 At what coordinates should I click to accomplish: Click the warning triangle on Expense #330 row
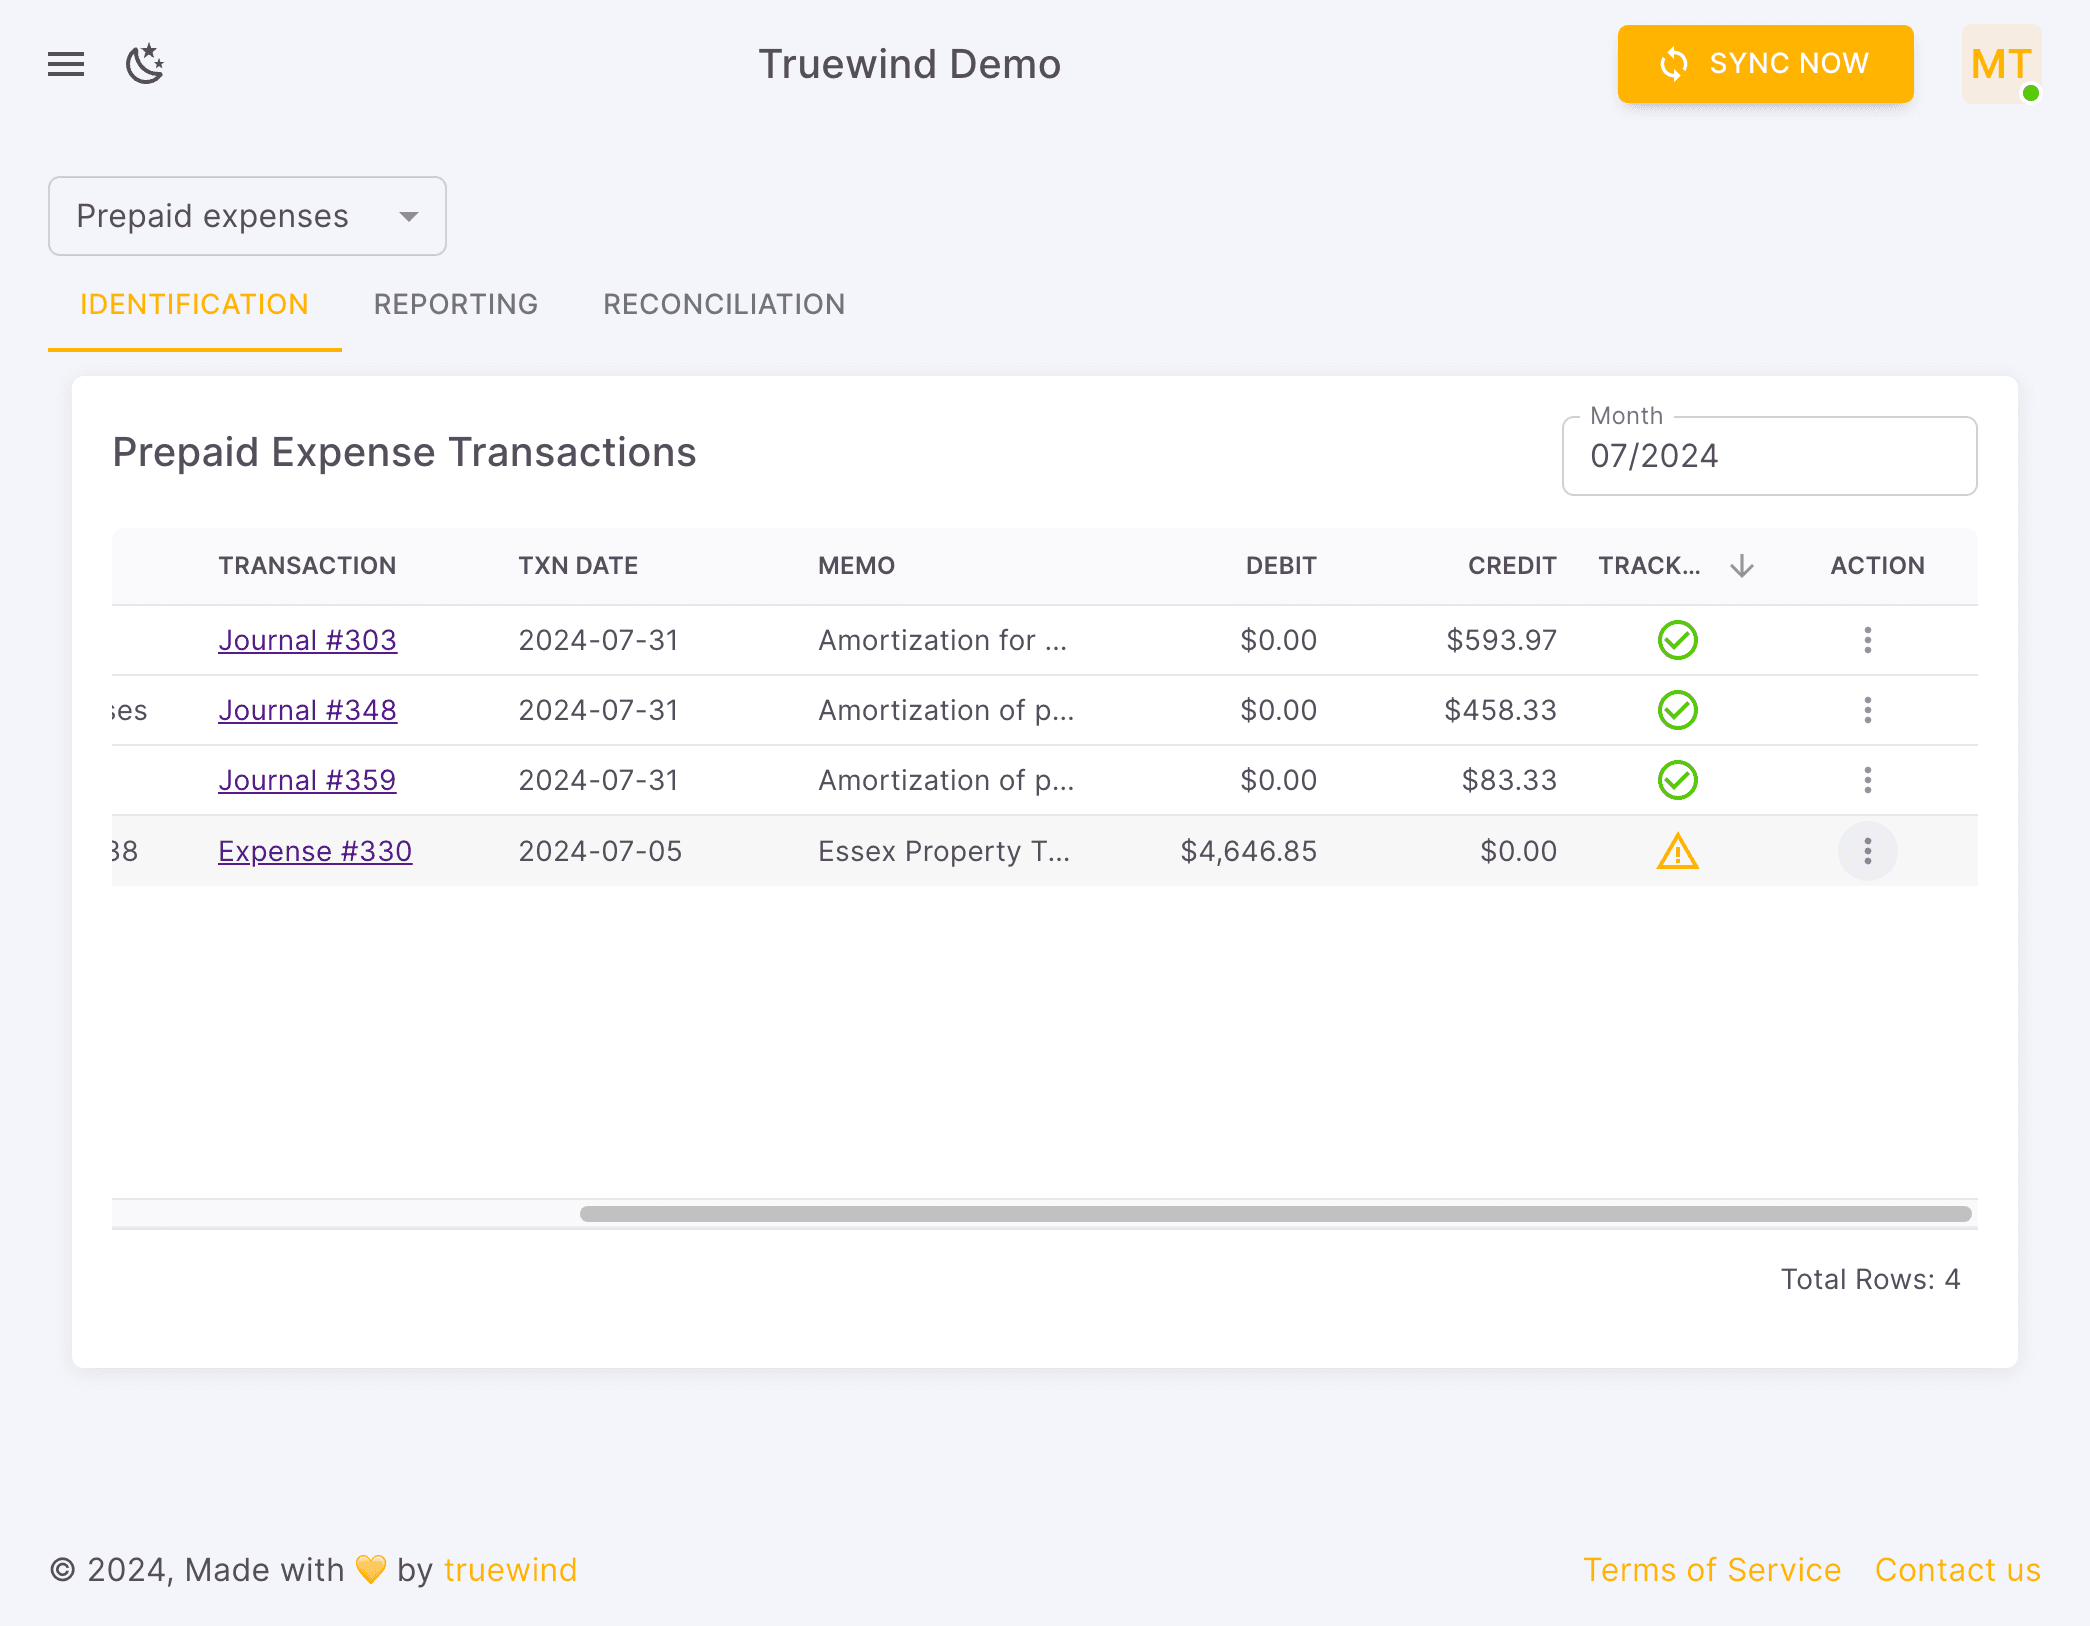1677,851
